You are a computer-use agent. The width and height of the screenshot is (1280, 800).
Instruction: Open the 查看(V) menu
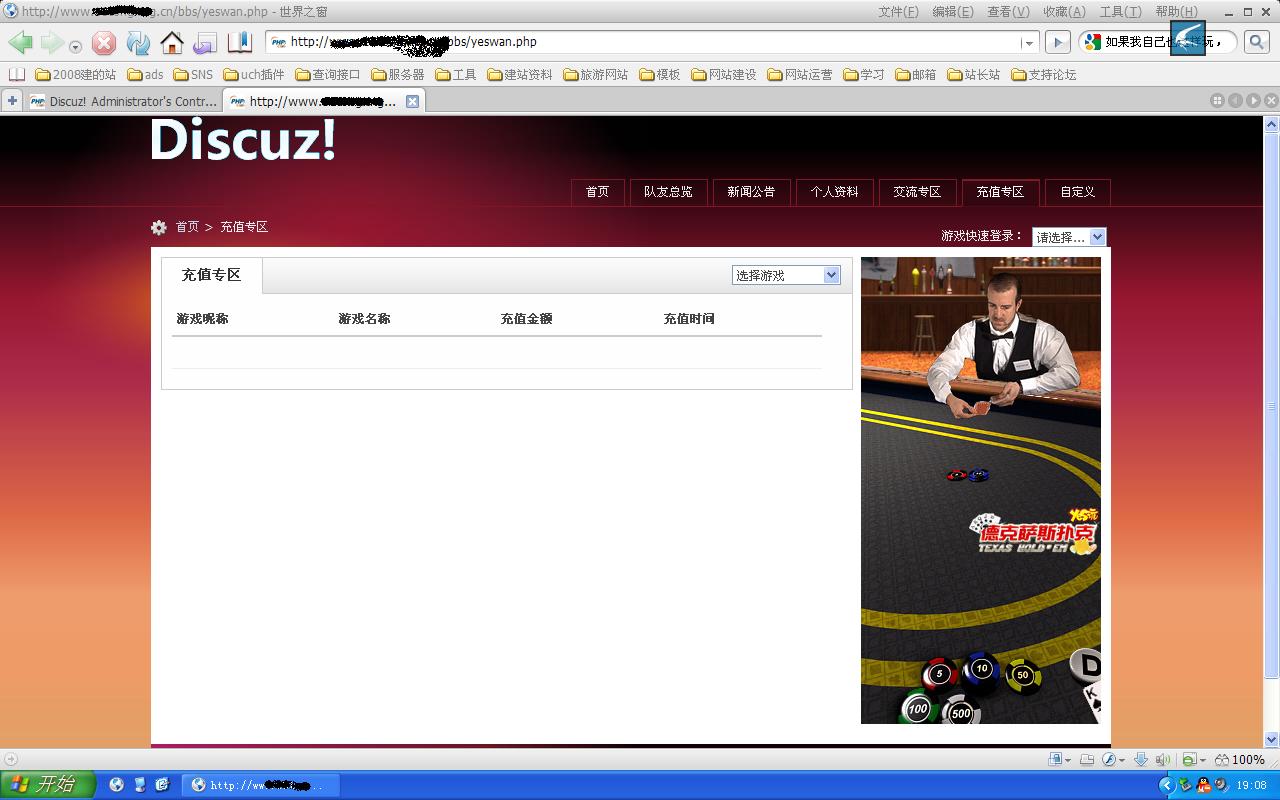click(1008, 12)
